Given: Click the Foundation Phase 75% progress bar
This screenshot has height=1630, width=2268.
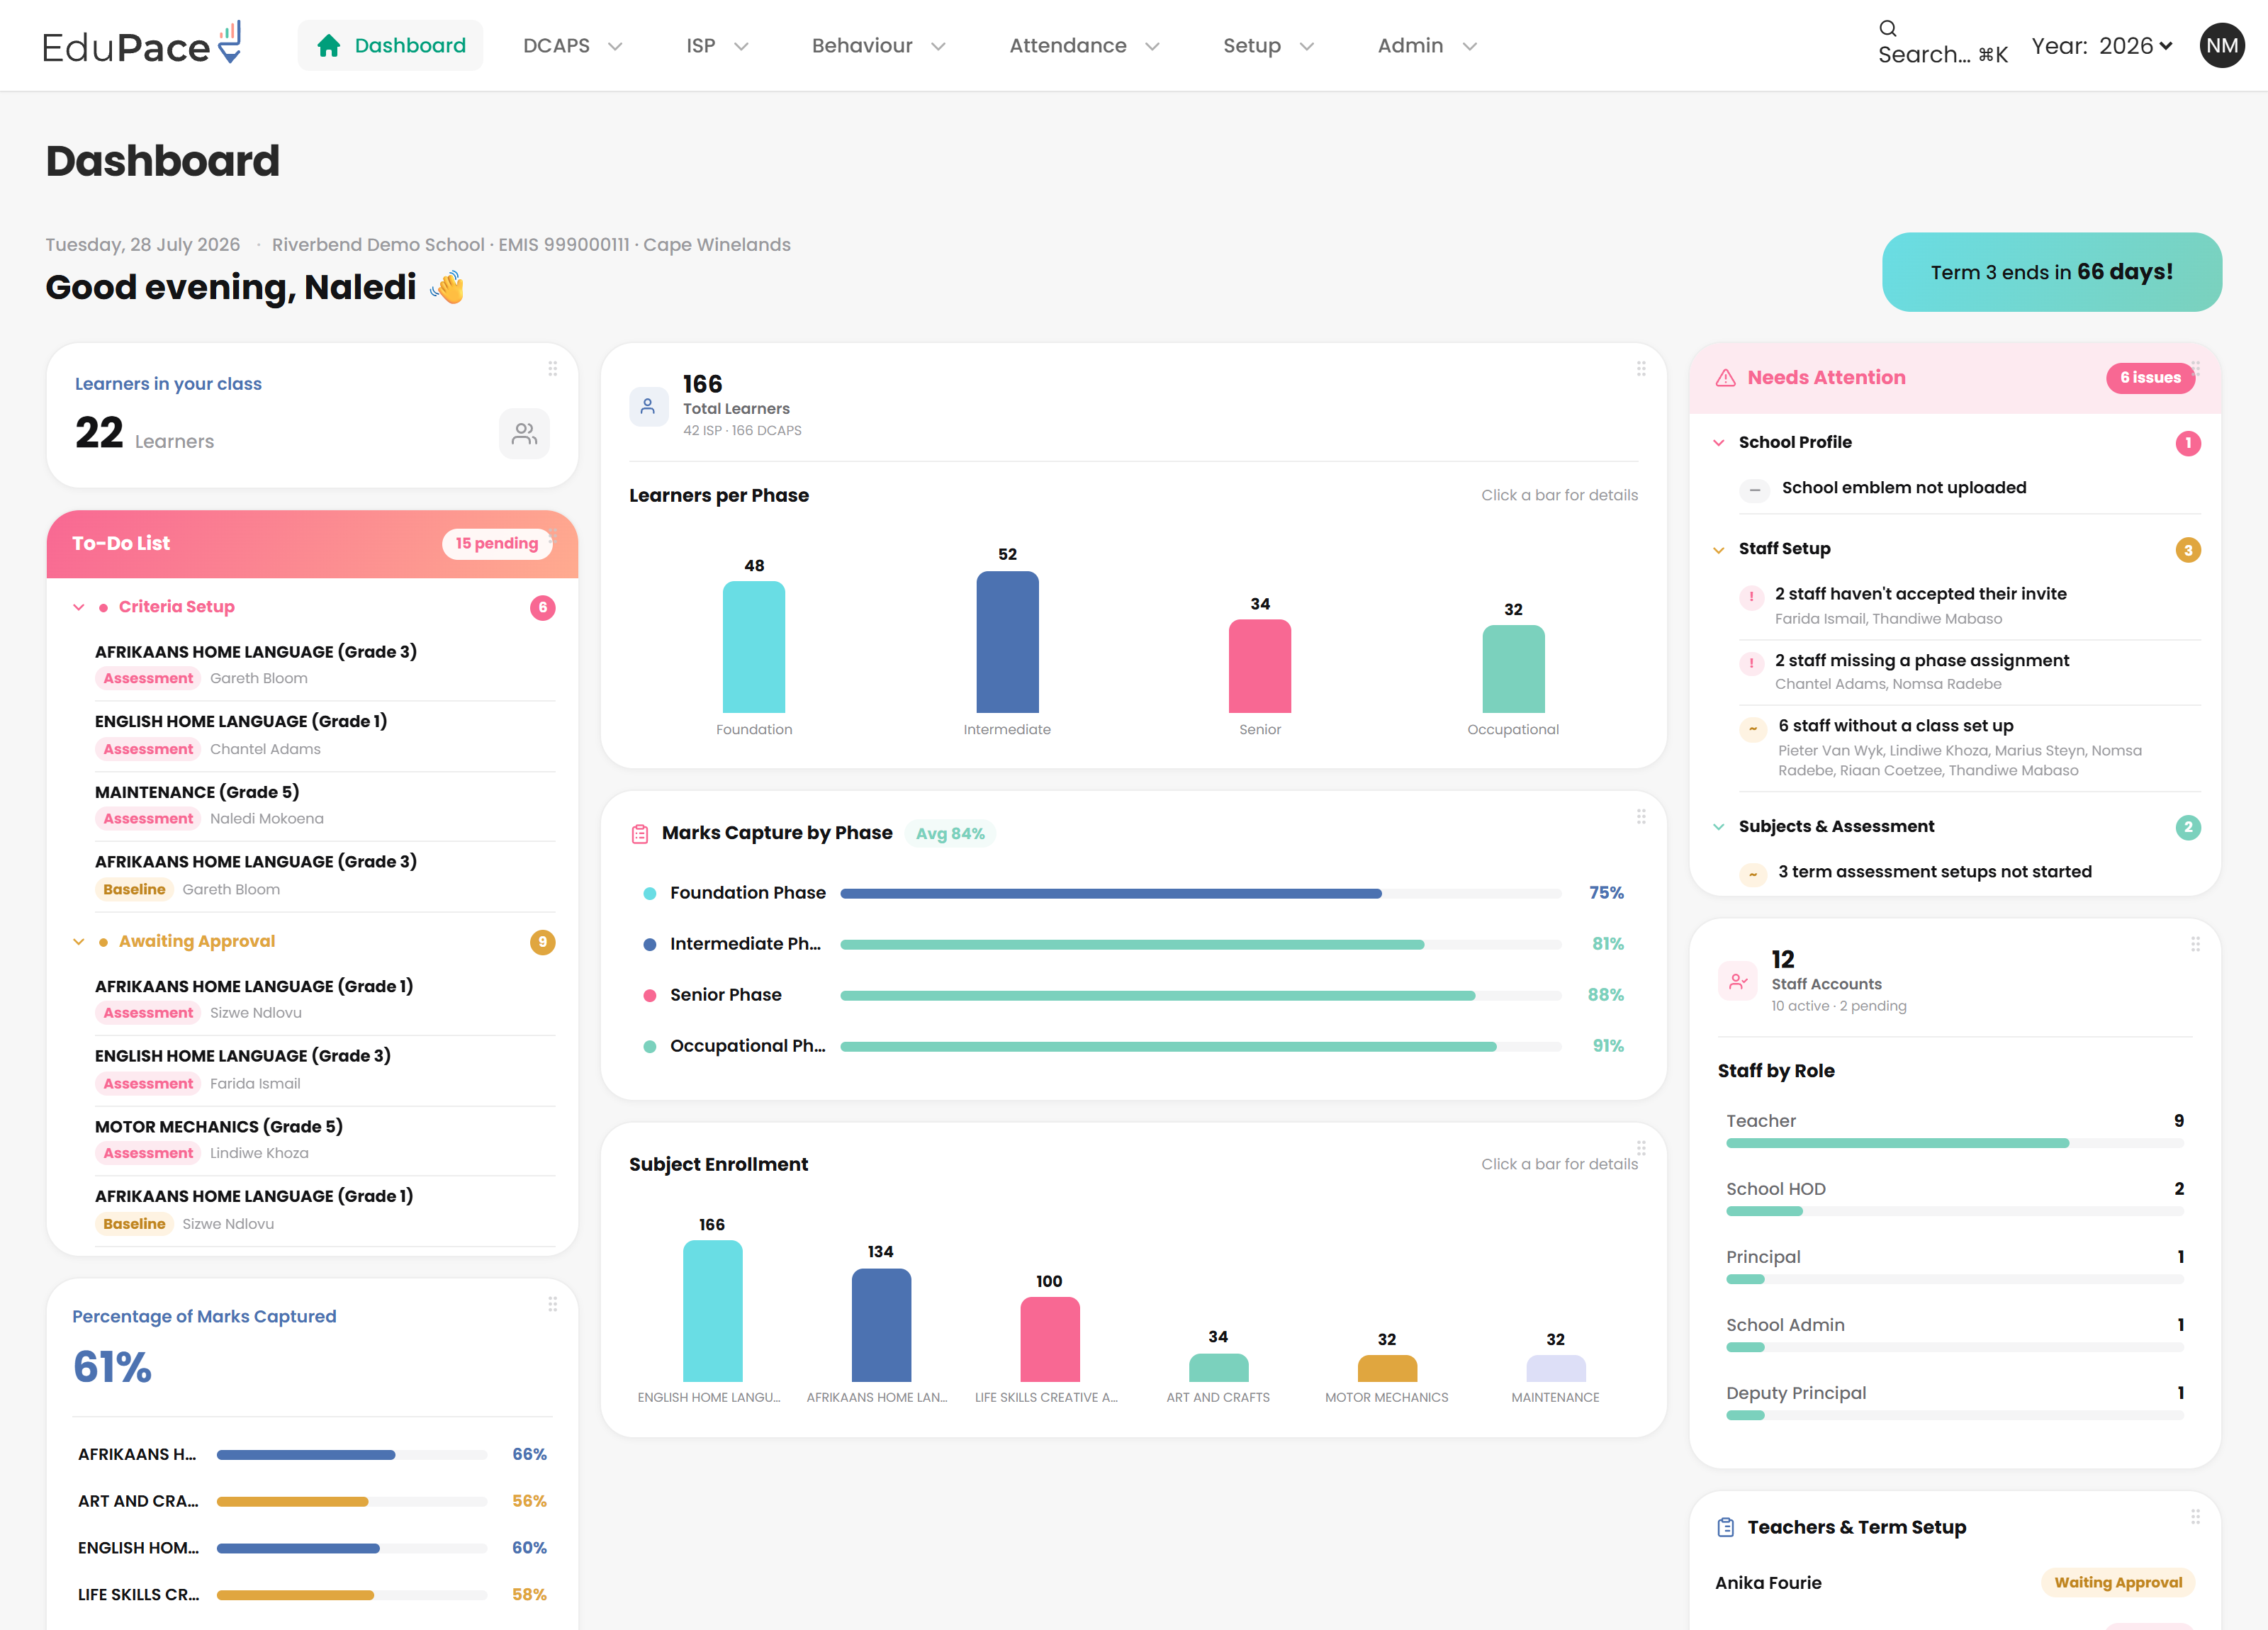Looking at the screenshot, I should tap(1201, 893).
